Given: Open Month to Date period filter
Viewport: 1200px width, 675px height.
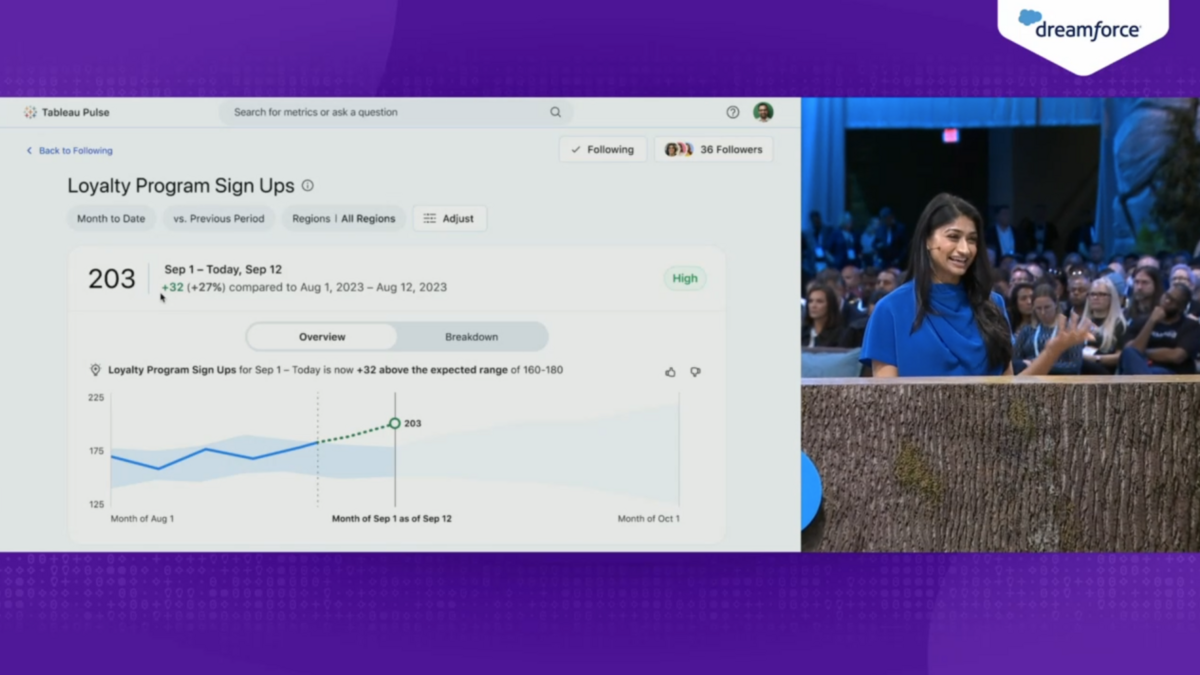Looking at the screenshot, I should (x=111, y=218).
